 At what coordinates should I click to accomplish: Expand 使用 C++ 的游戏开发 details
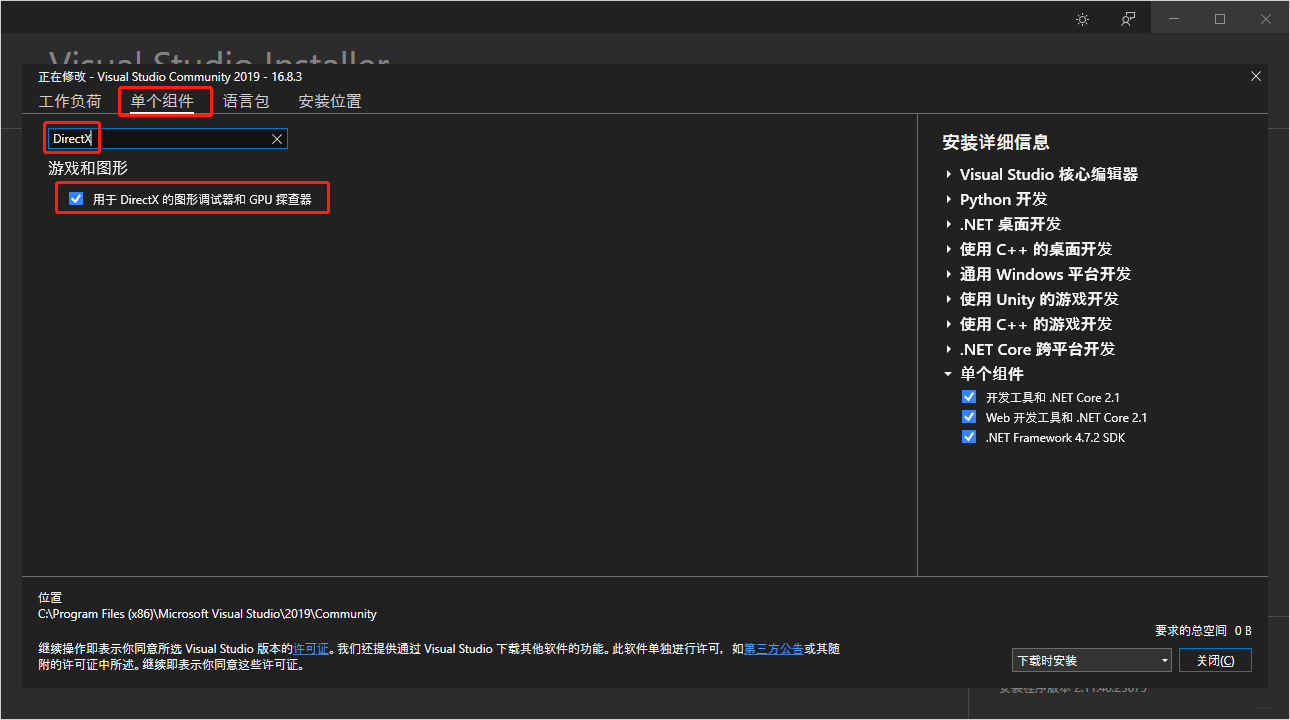point(948,324)
